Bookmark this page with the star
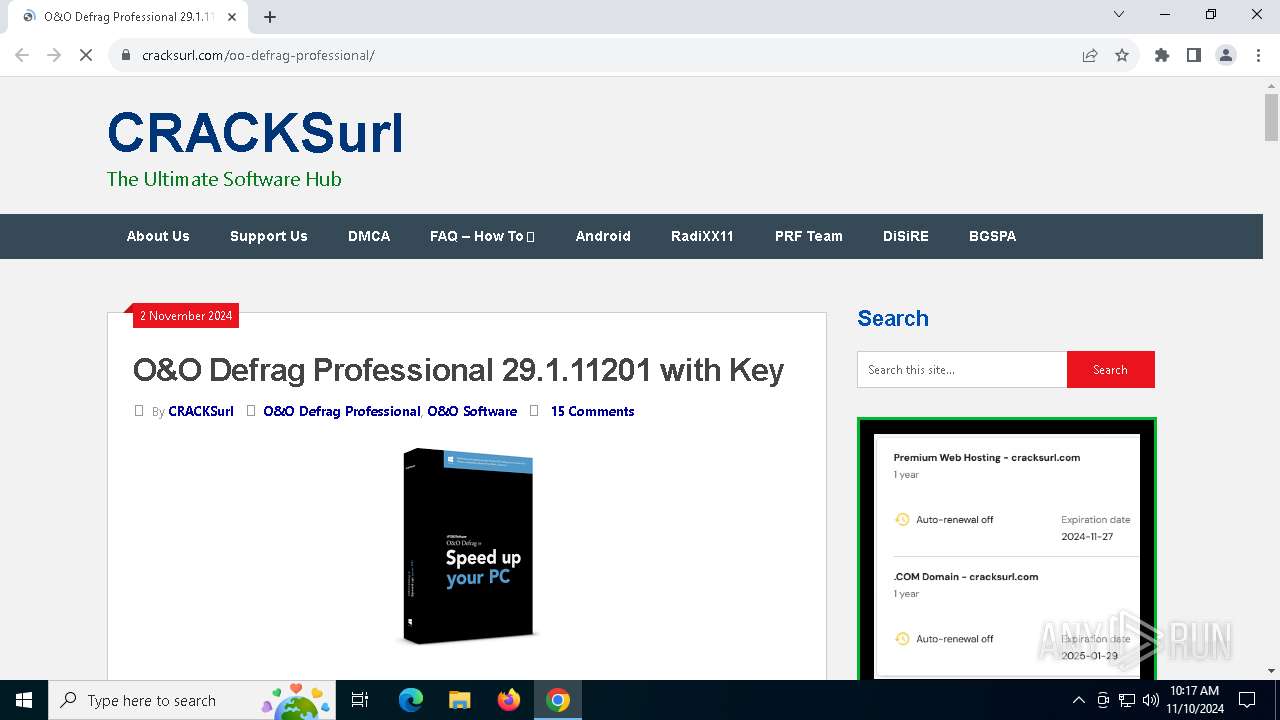The height and width of the screenshot is (720, 1280). click(x=1122, y=55)
